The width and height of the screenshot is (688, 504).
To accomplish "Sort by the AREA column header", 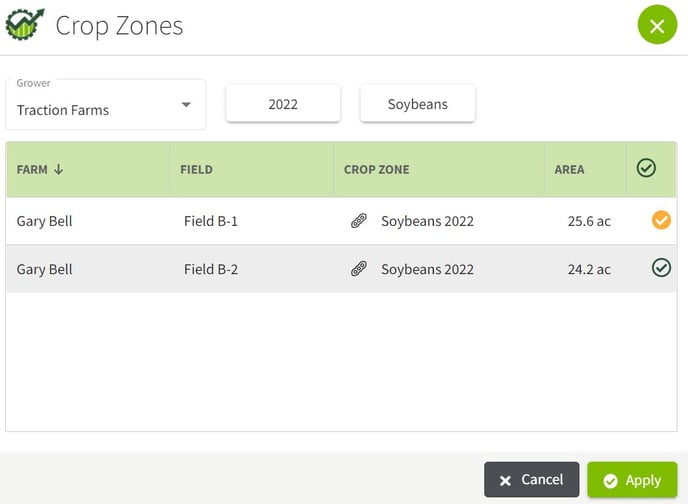I will point(569,170).
